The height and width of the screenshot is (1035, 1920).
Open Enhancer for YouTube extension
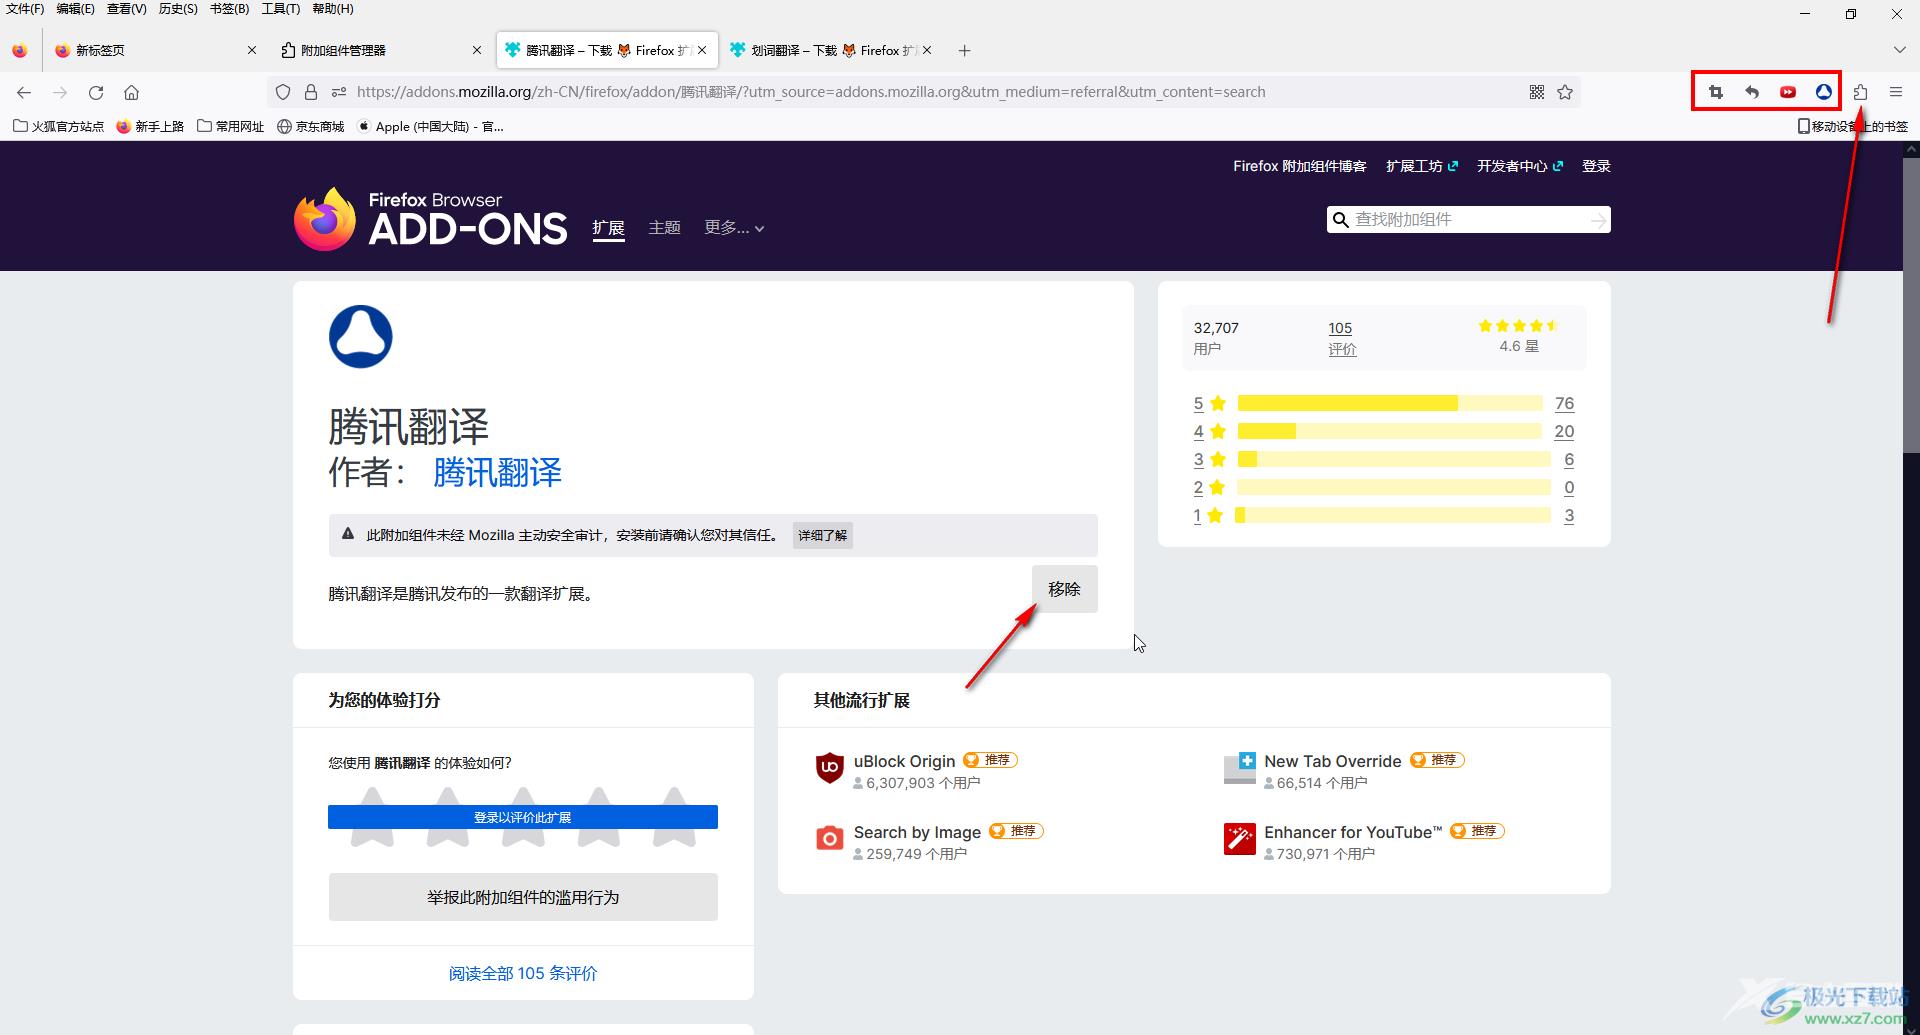1352,832
